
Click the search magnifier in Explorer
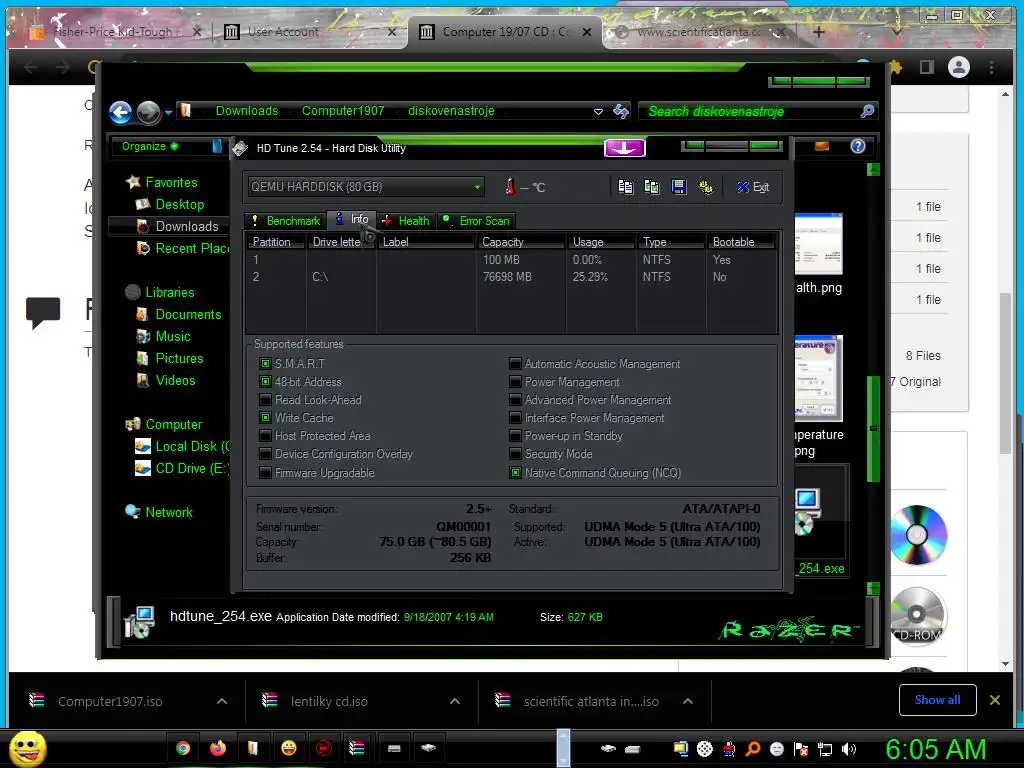tap(867, 111)
